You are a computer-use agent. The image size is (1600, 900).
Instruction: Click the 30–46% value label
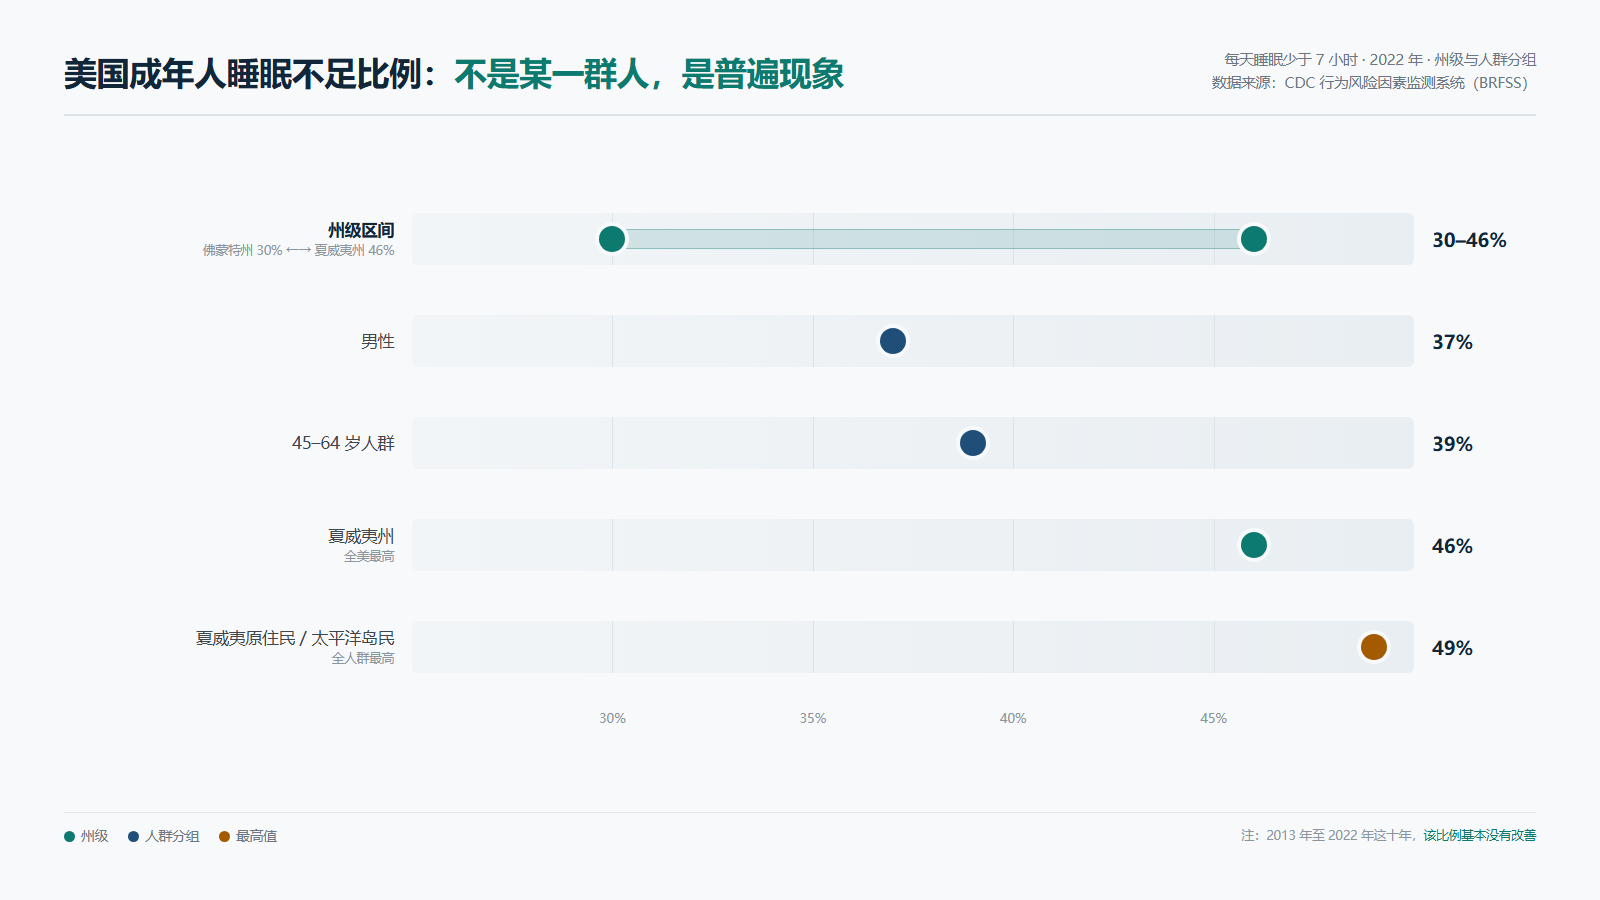(x=1469, y=240)
